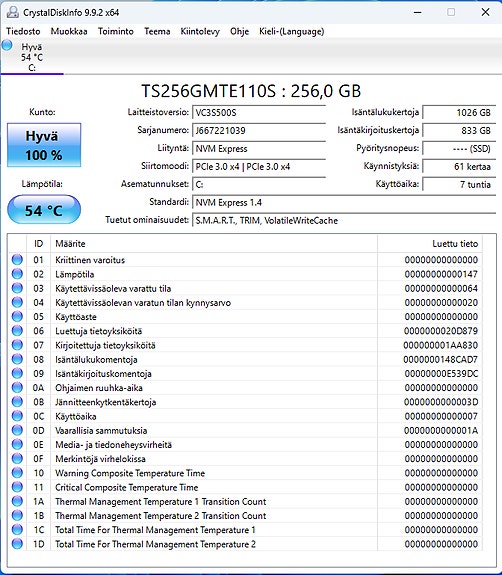Click the Hyvä 100 % health status button
Image resolution: width=502 pixels, height=575 pixels.
(44, 145)
